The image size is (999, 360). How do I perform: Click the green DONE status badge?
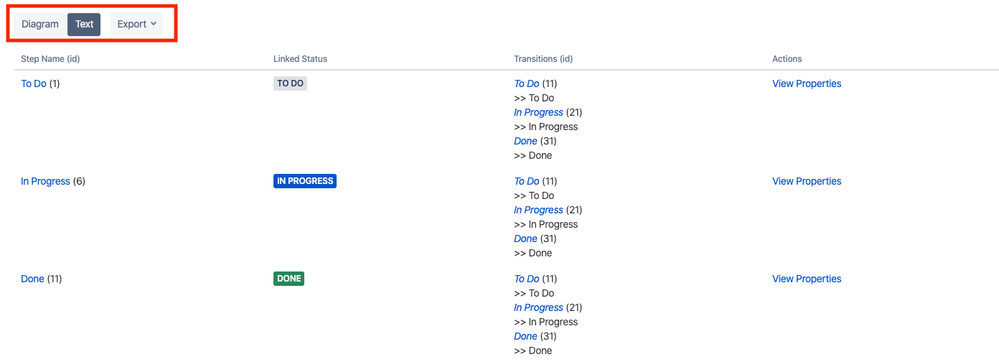[x=289, y=278]
